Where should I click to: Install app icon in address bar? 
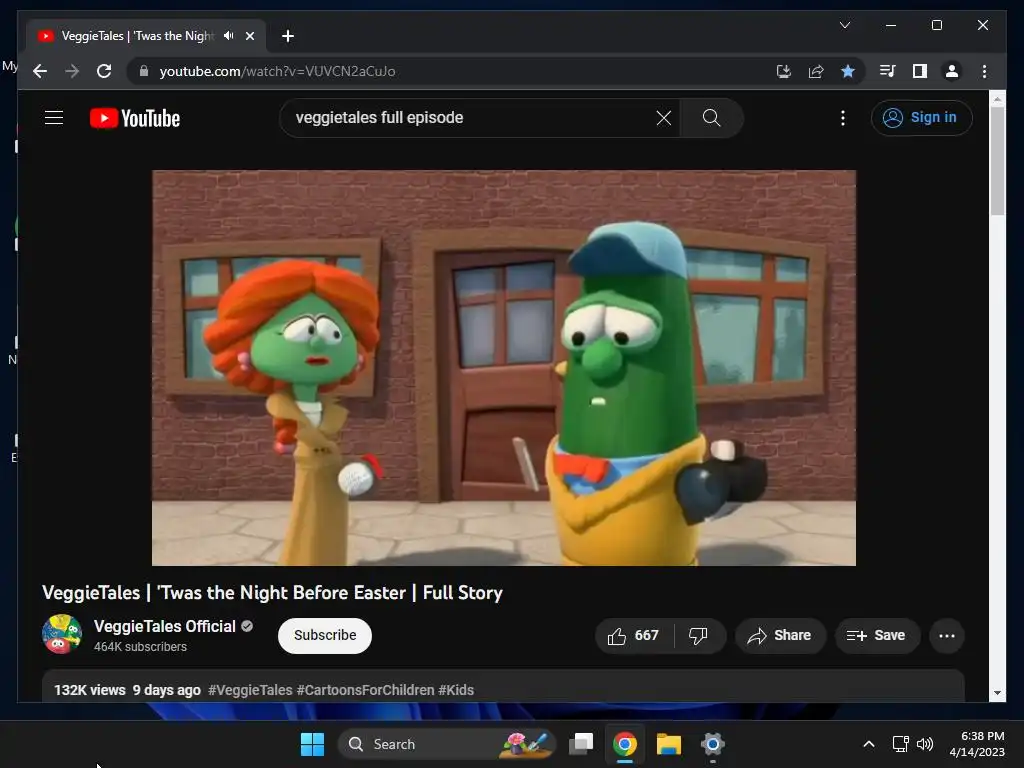pyautogui.click(x=784, y=71)
